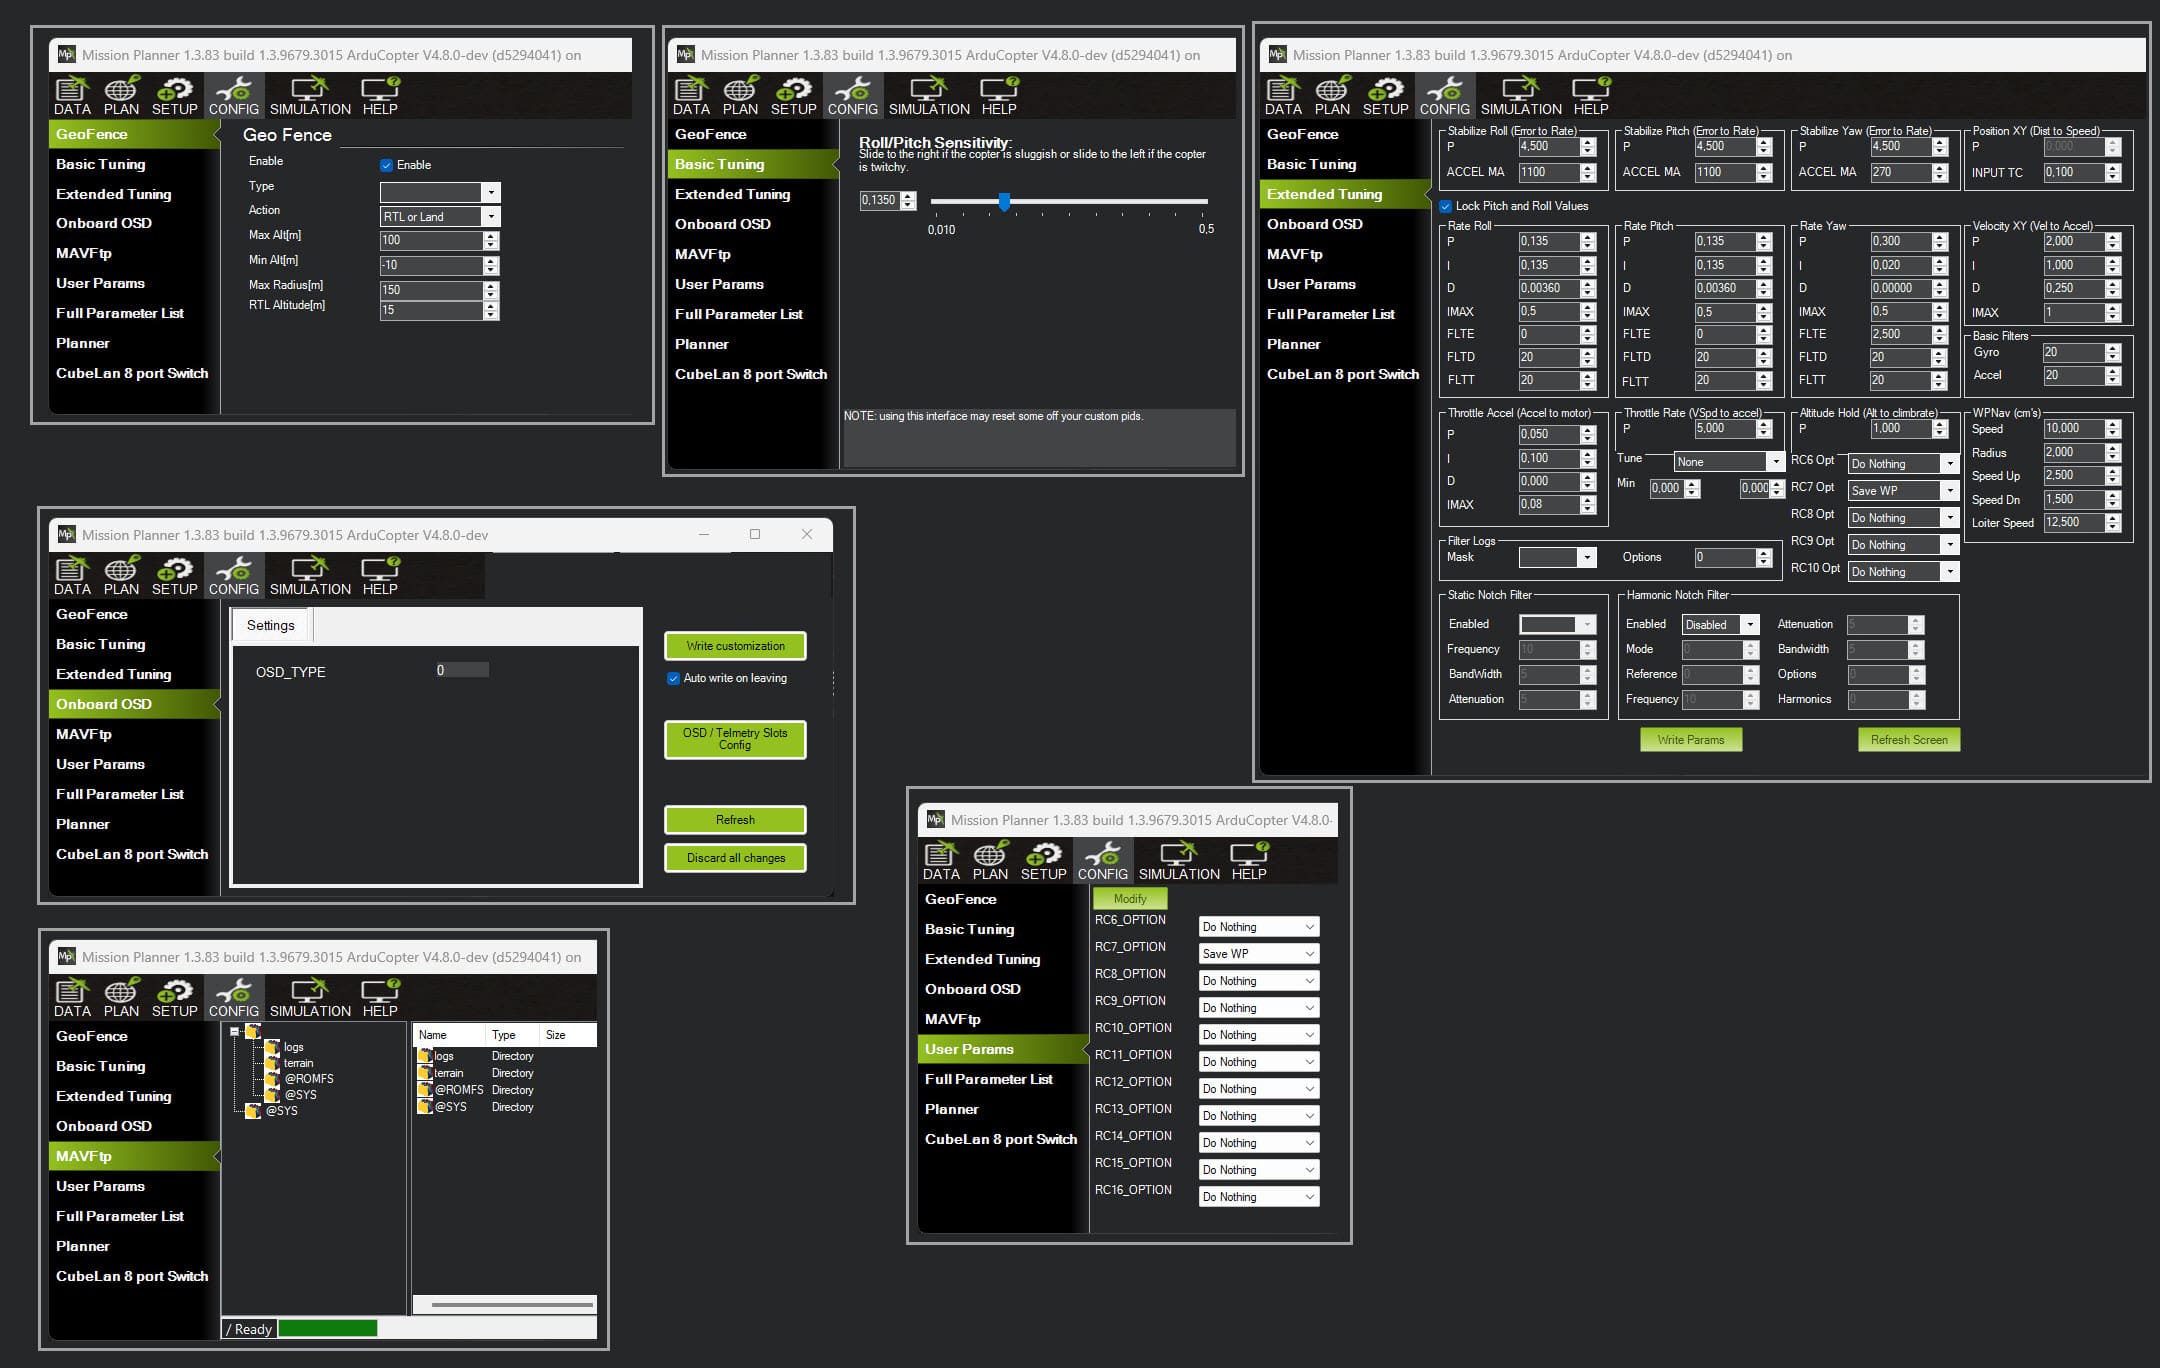The width and height of the screenshot is (2160, 1368).
Task: Click the green progress bar in MAVFtp
Action: (327, 1329)
